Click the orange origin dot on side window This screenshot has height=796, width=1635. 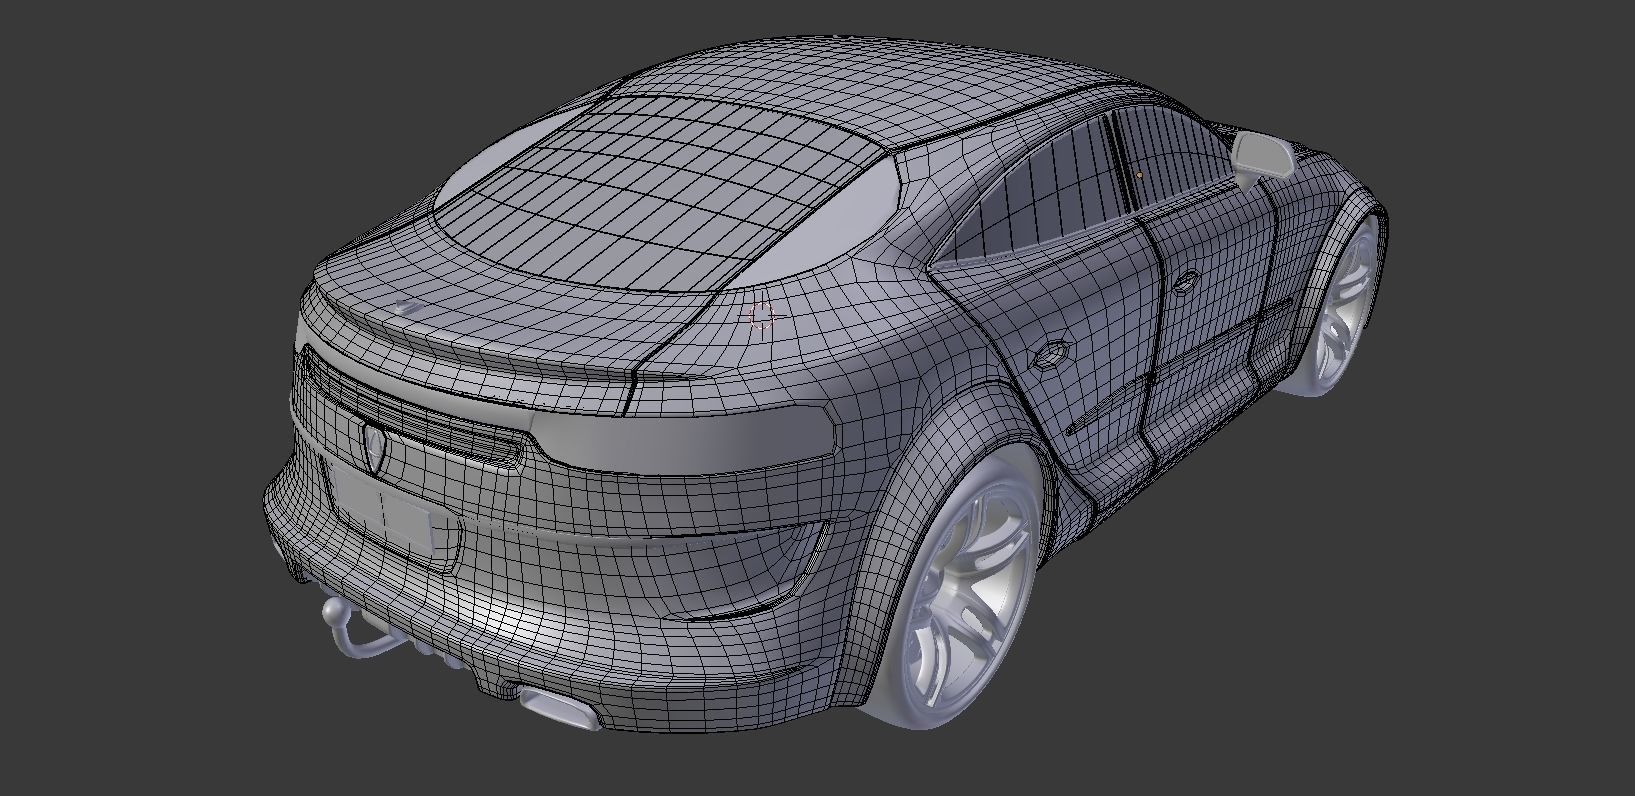1139,175
